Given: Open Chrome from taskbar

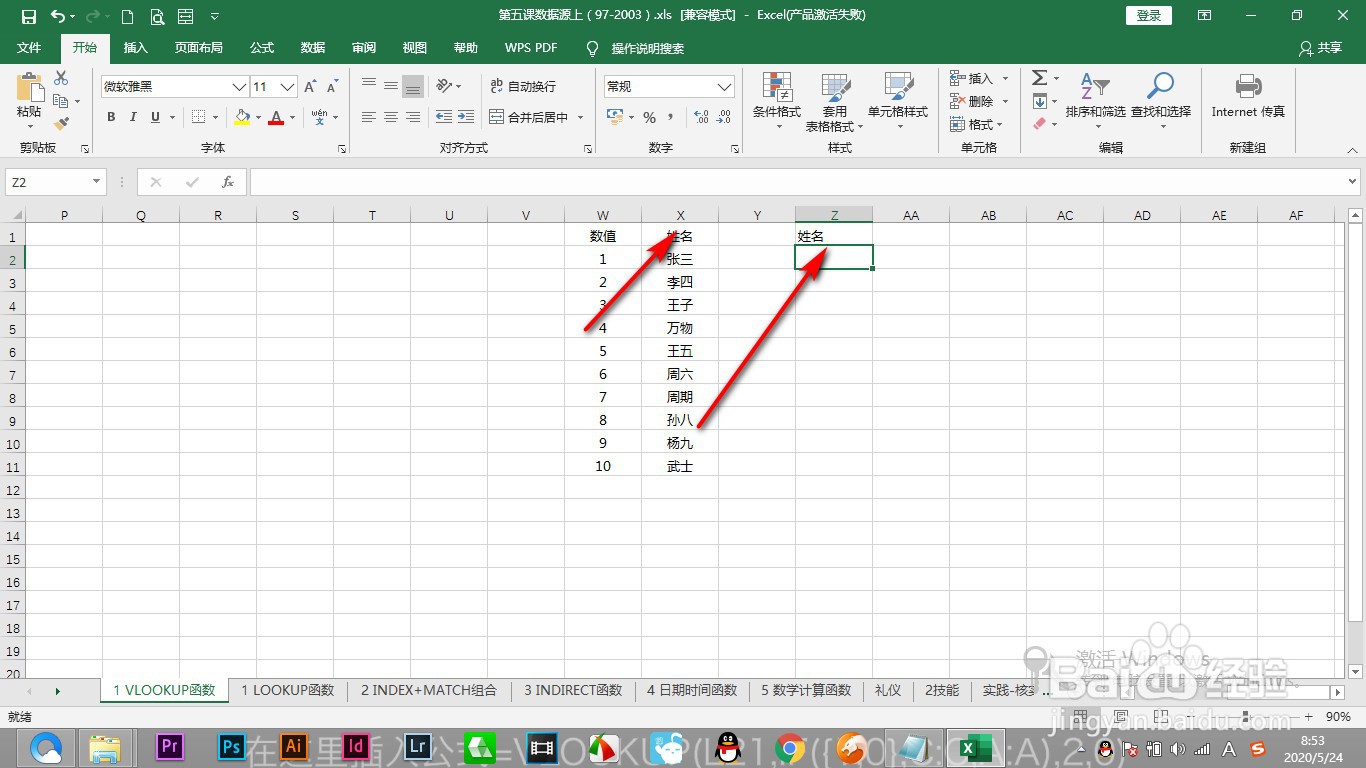Looking at the screenshot, I should [790, 747].
